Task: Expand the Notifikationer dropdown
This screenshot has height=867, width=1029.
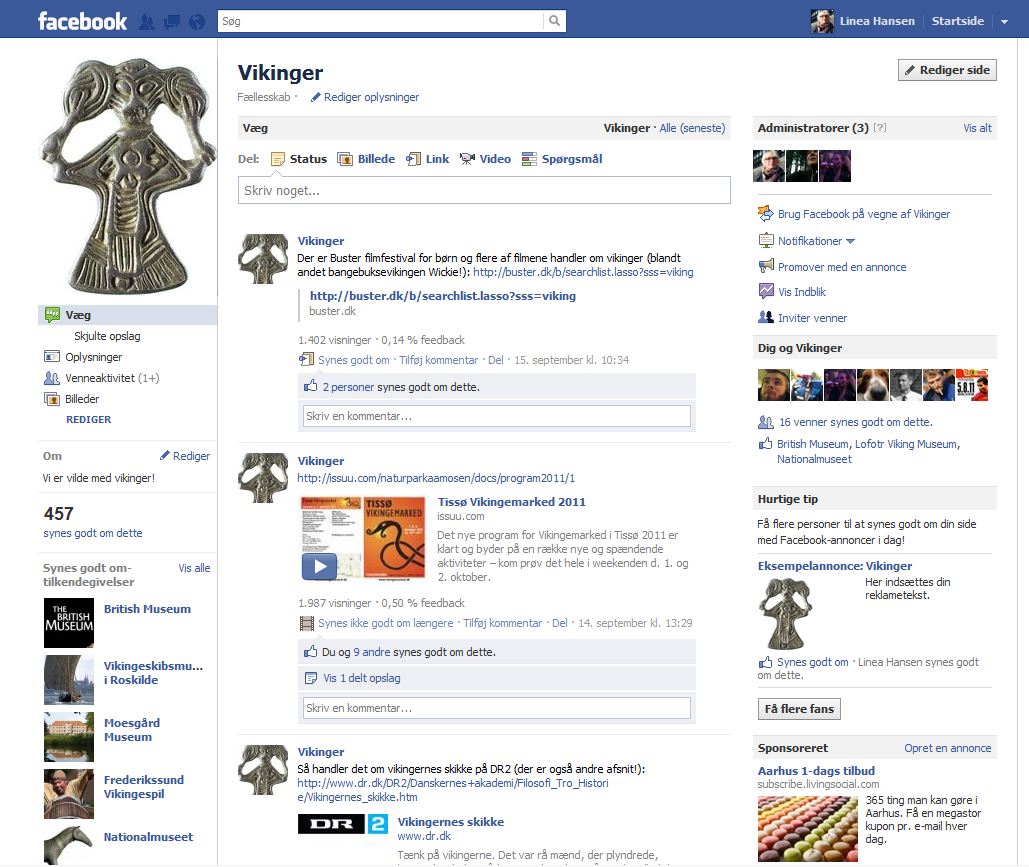Action: 850,241
